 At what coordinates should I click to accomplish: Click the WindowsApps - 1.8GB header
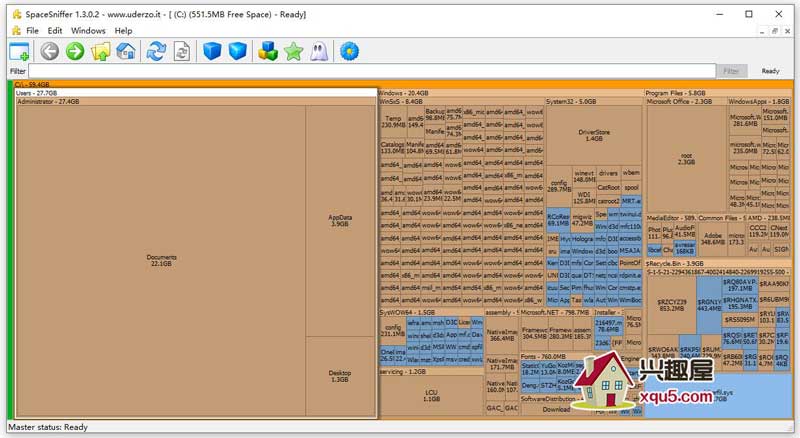(x=758, y=102)
